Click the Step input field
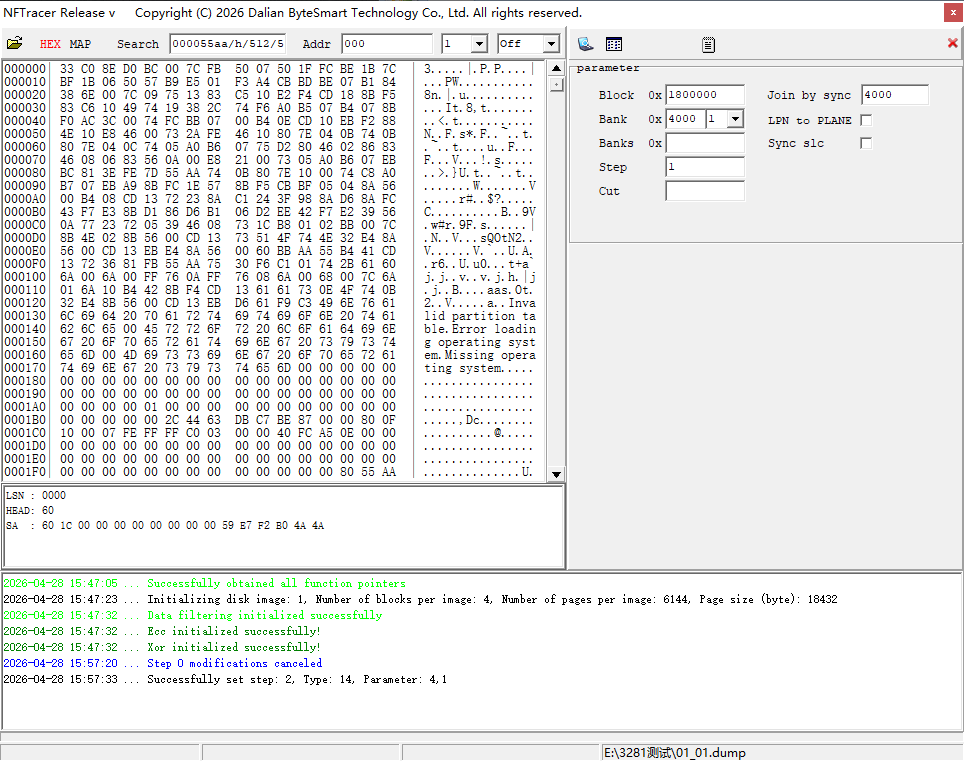The width and height of the screenshot is (964, 761). click(x=705, y=167)
